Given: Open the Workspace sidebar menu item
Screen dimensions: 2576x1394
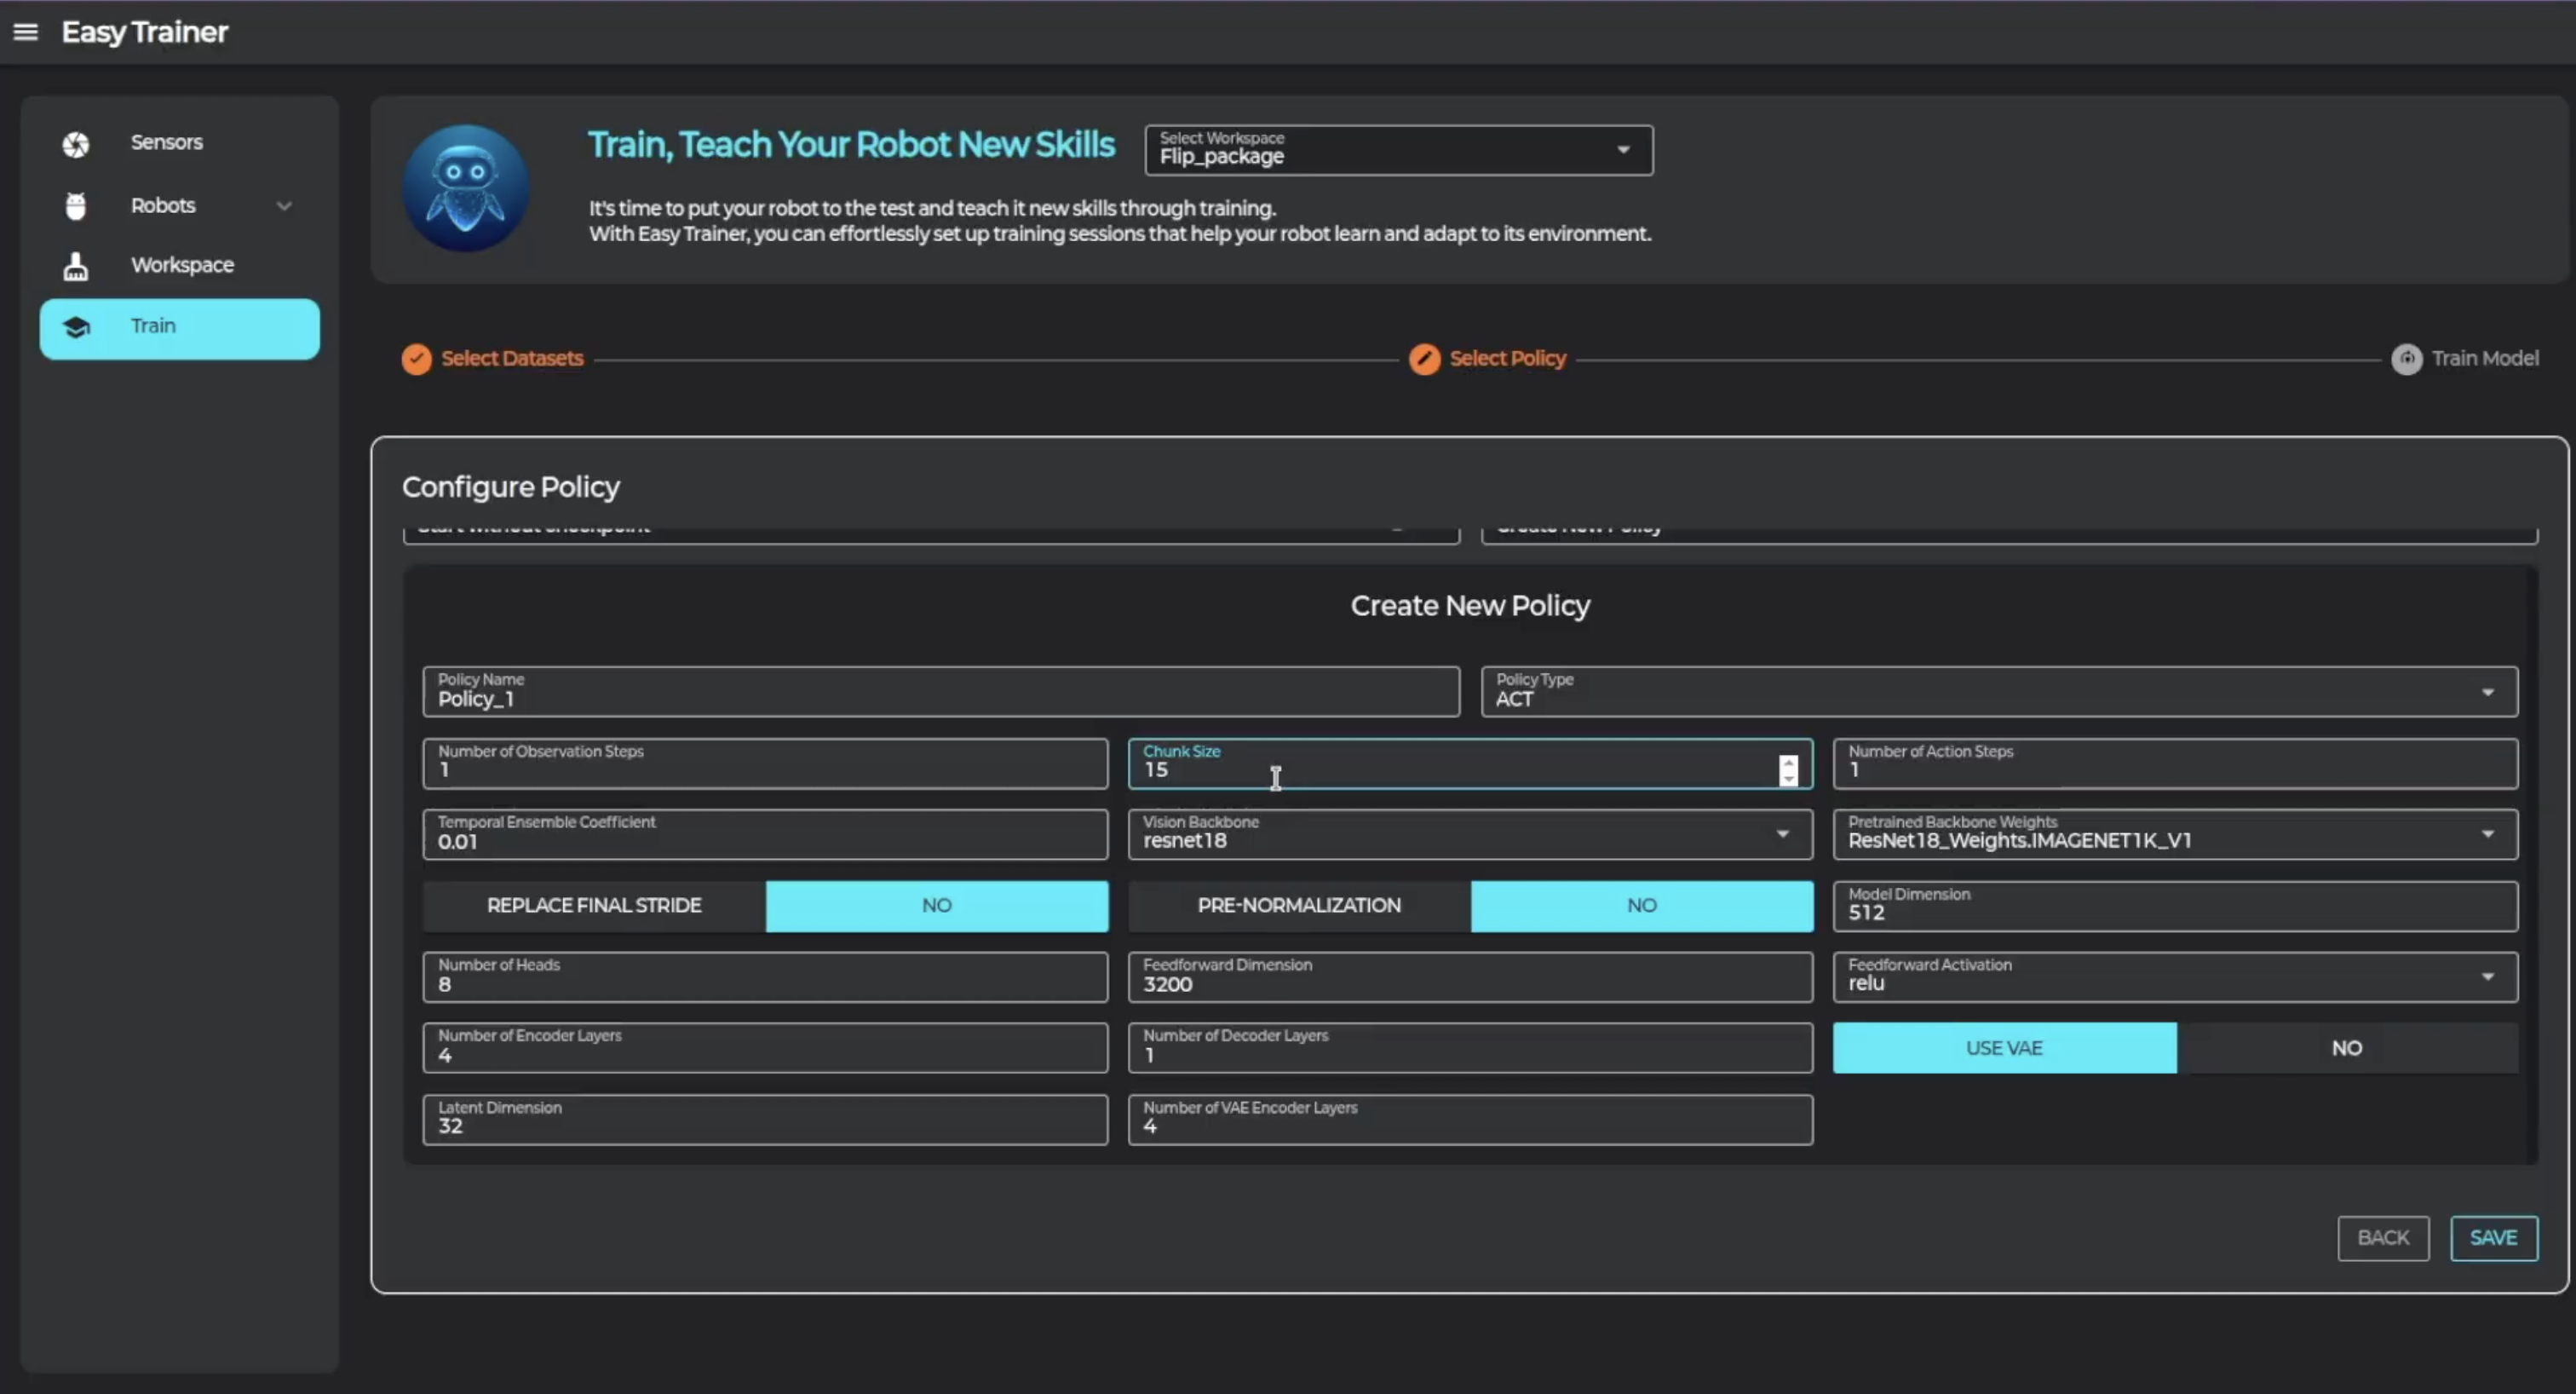Looking at the screenshot, I should (182, 265).
